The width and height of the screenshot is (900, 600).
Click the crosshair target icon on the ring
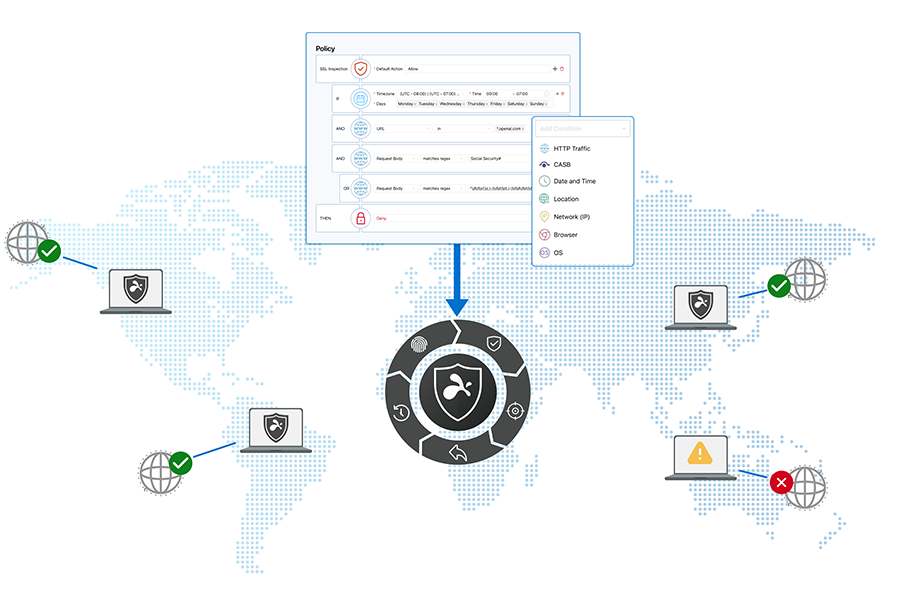coord(516,410)
